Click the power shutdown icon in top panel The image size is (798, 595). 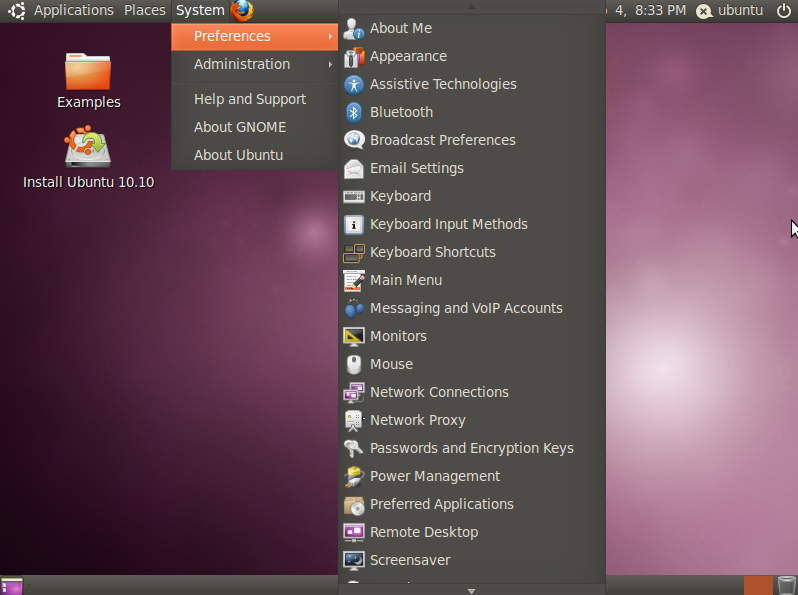[783, 11]
